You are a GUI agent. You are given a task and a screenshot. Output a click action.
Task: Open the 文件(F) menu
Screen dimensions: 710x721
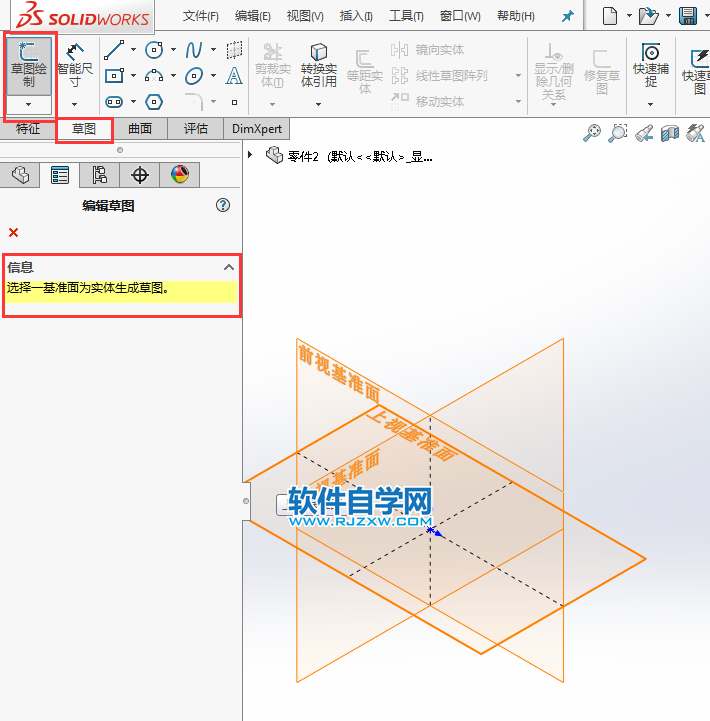point(200,16)
